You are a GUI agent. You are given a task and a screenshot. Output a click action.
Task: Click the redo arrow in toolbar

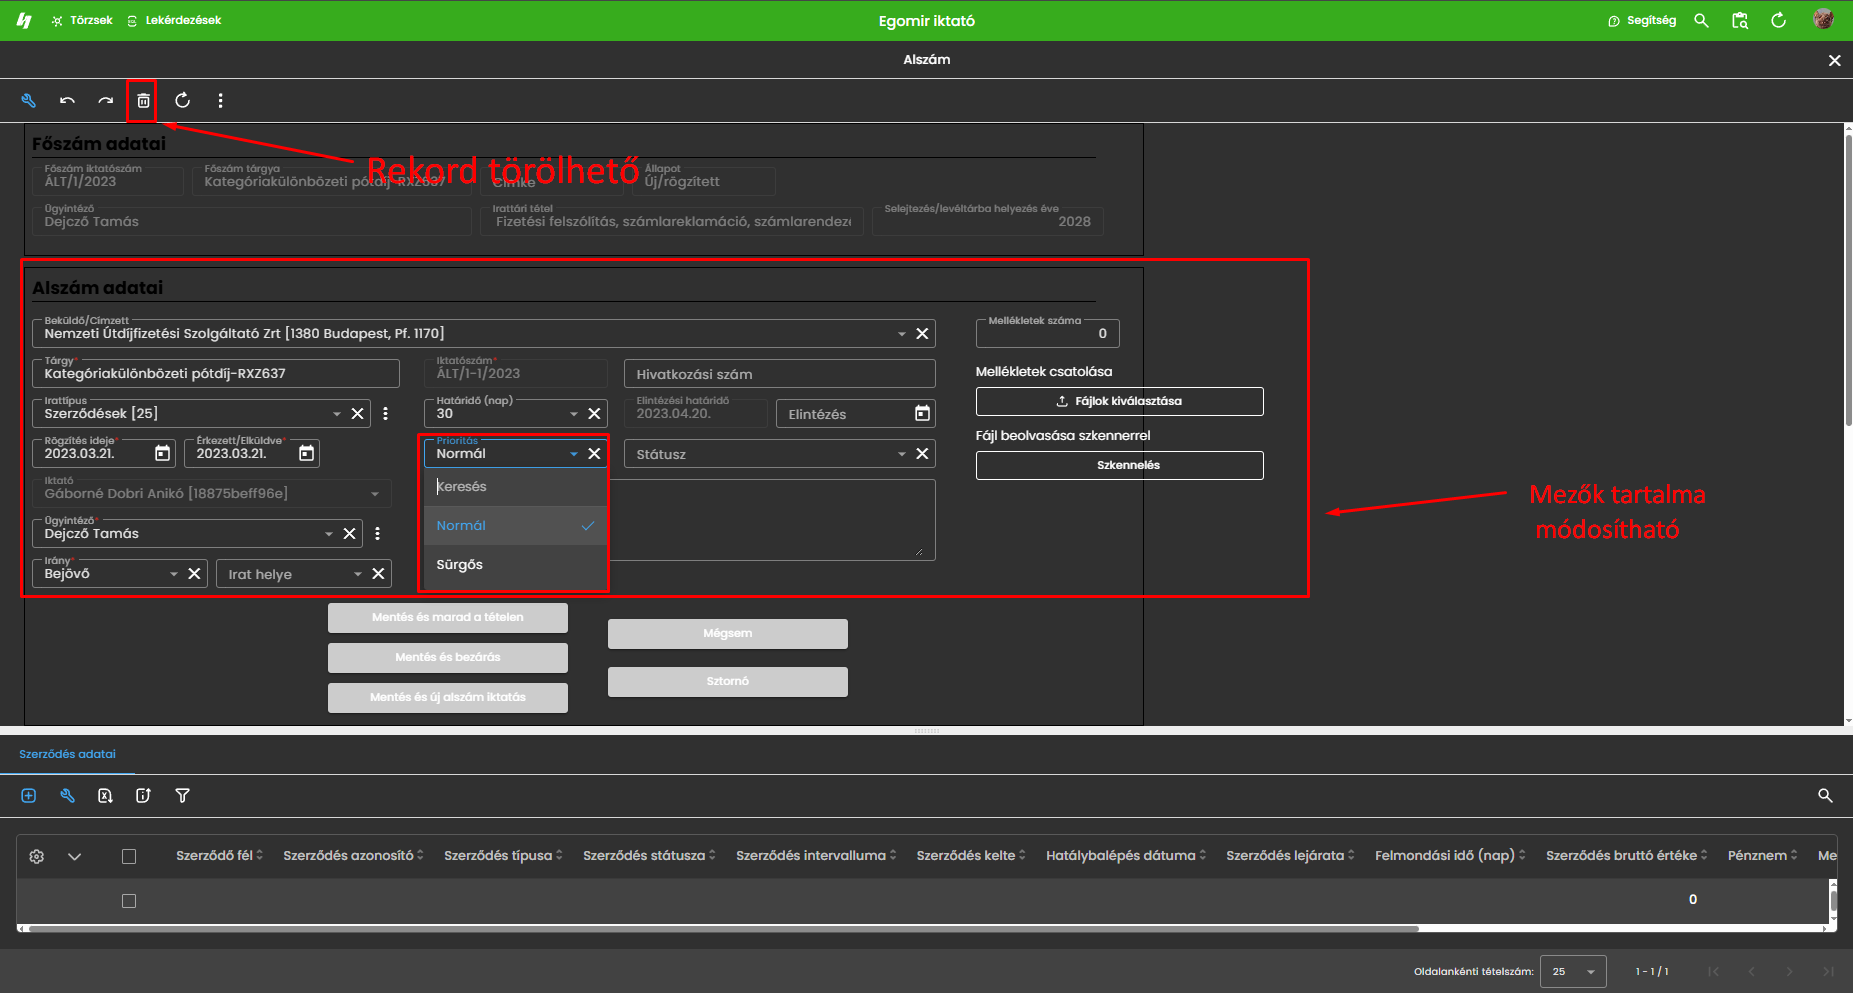(105, 101)
